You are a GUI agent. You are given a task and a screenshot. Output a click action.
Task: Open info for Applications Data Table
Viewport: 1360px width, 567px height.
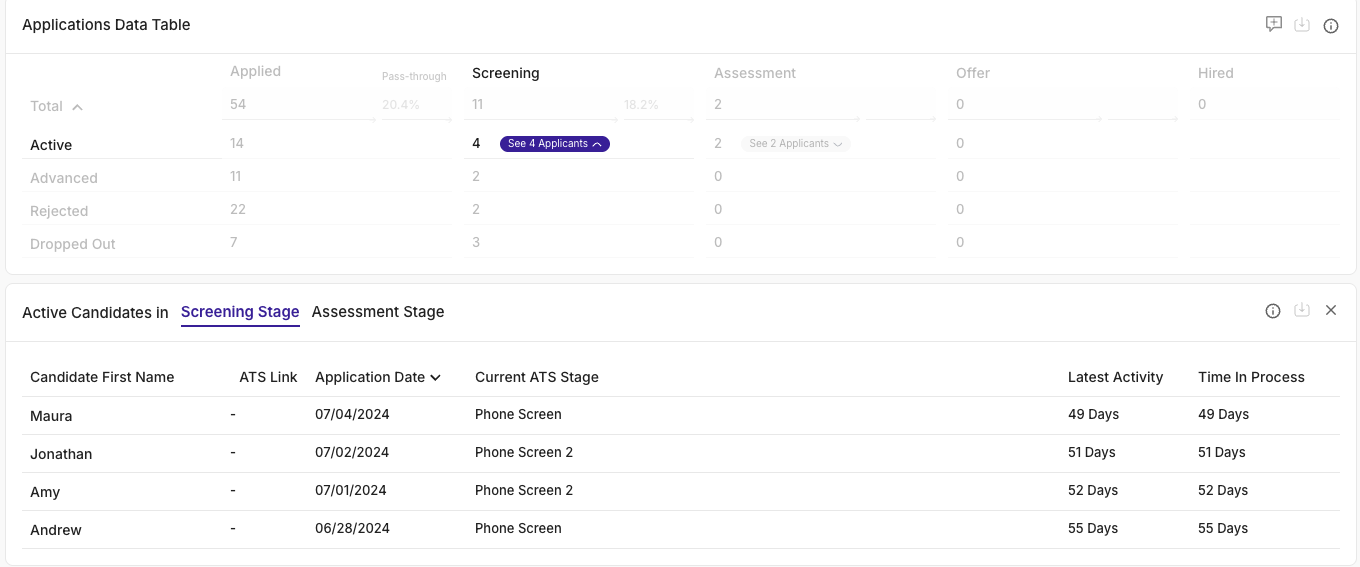click(1331, 26)
